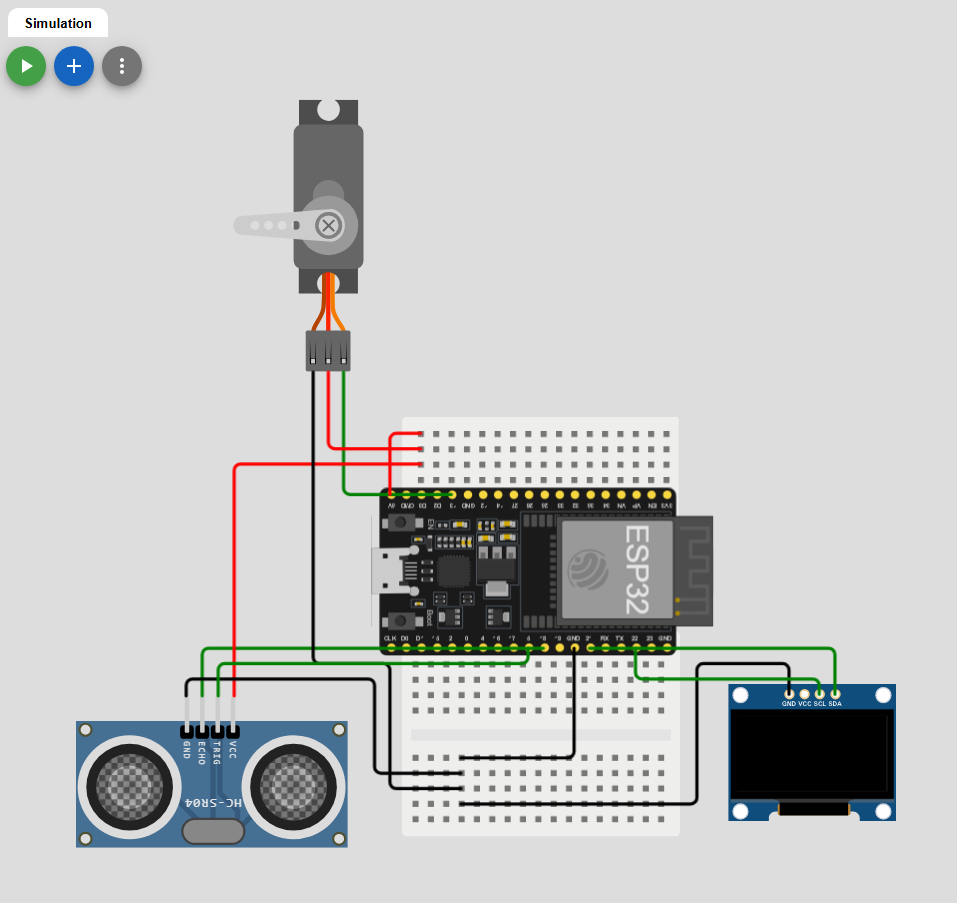The width and height of the screenshot is (957, 903).
Task: Click the servo horn center screw
Action: (328, 226)
